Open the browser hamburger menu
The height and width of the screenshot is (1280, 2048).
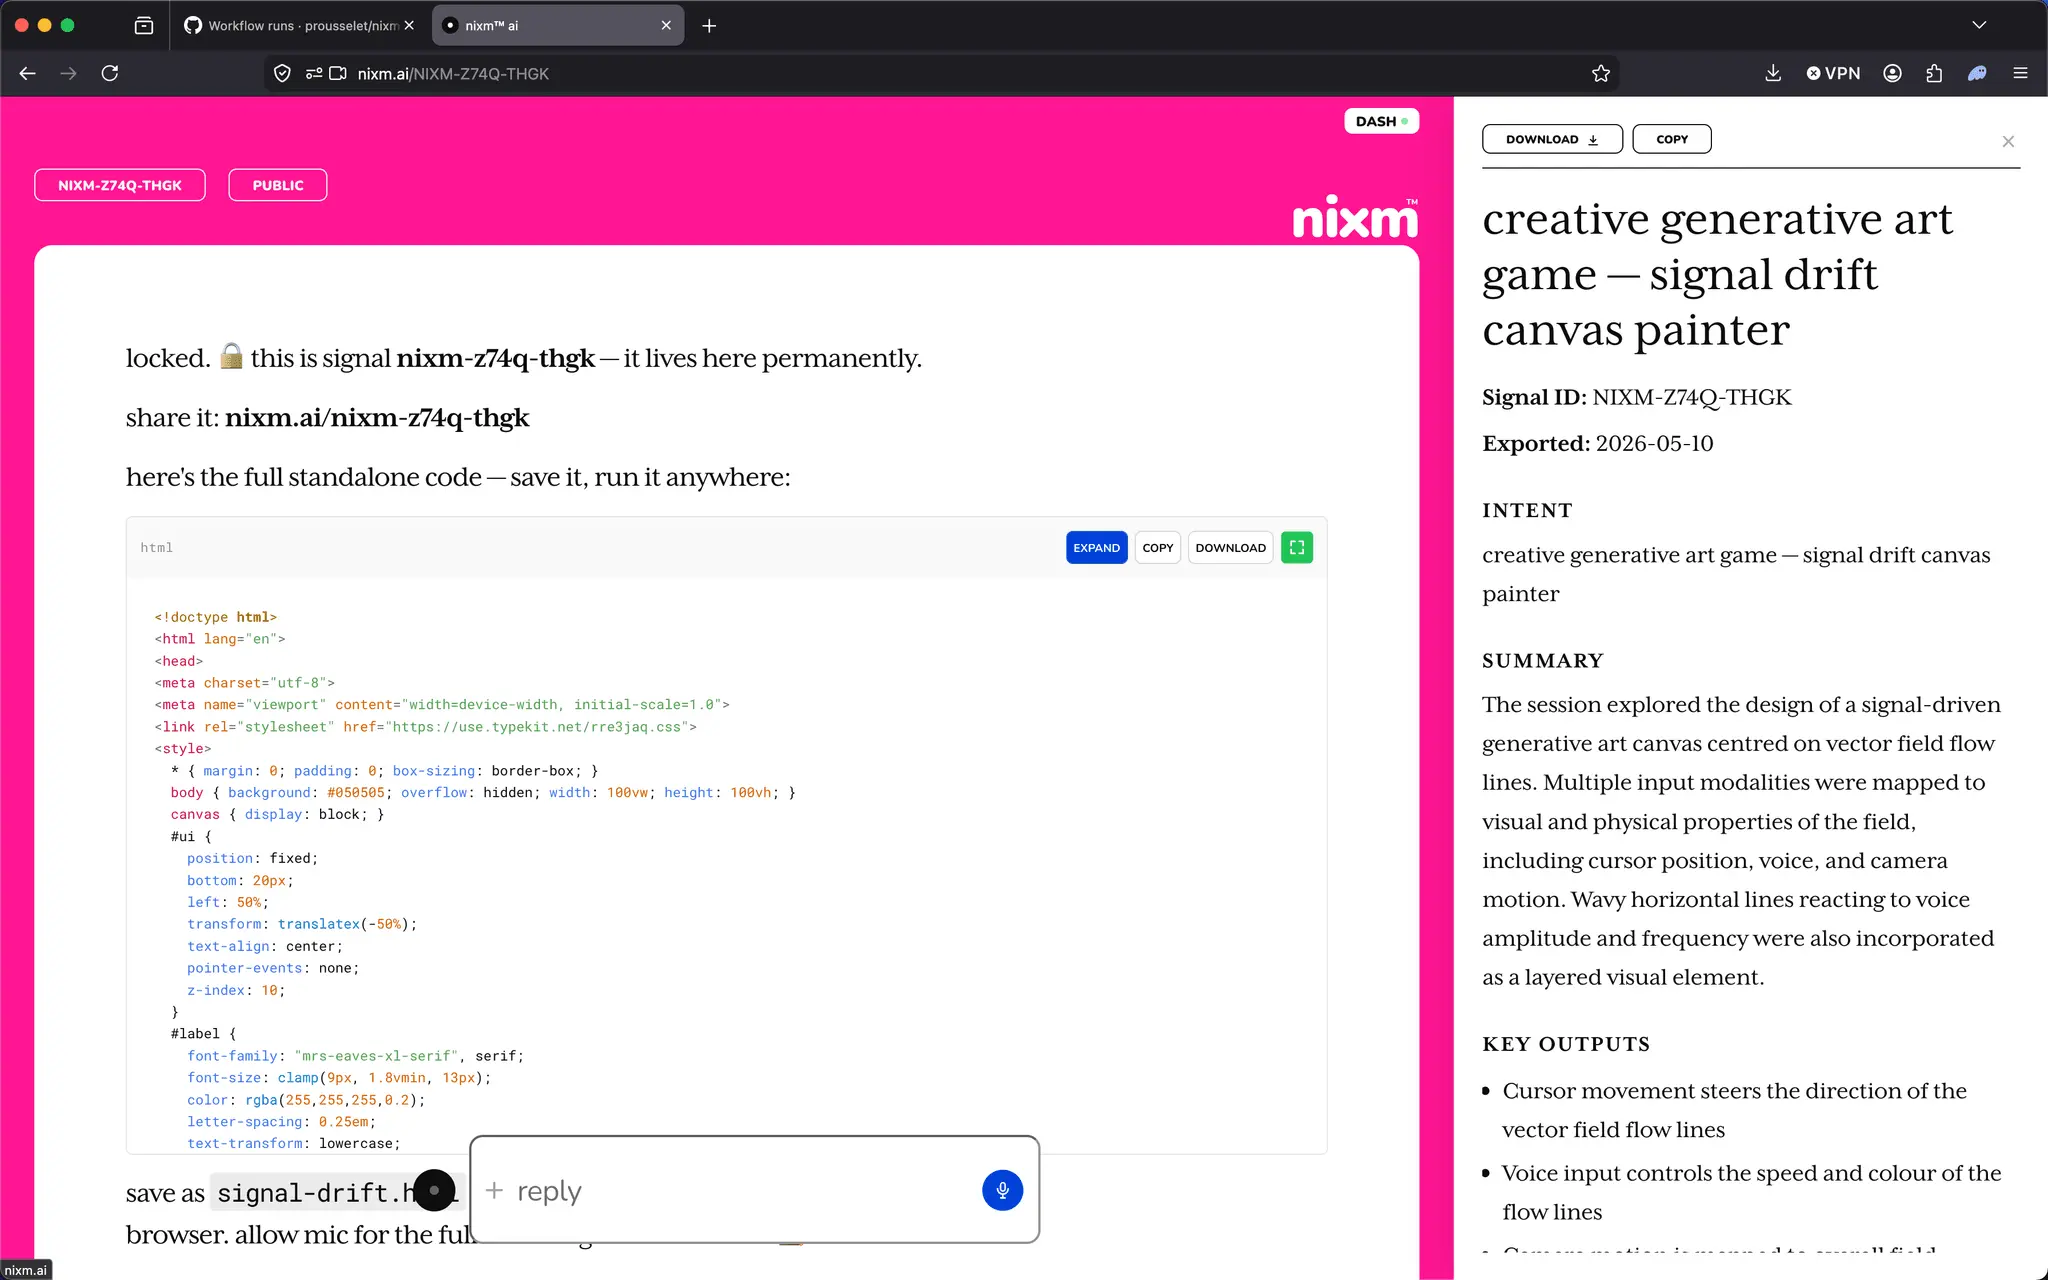tap(2020, 73)
